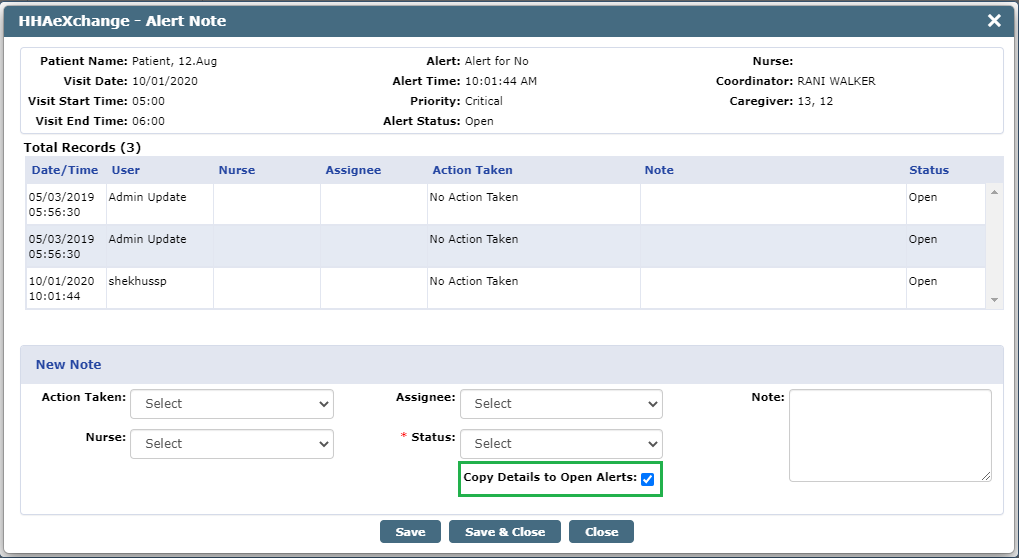Screen dimensions: 1019x558
Task: Sort records by Action Taken column header
Action: click(x=472, y=170)
